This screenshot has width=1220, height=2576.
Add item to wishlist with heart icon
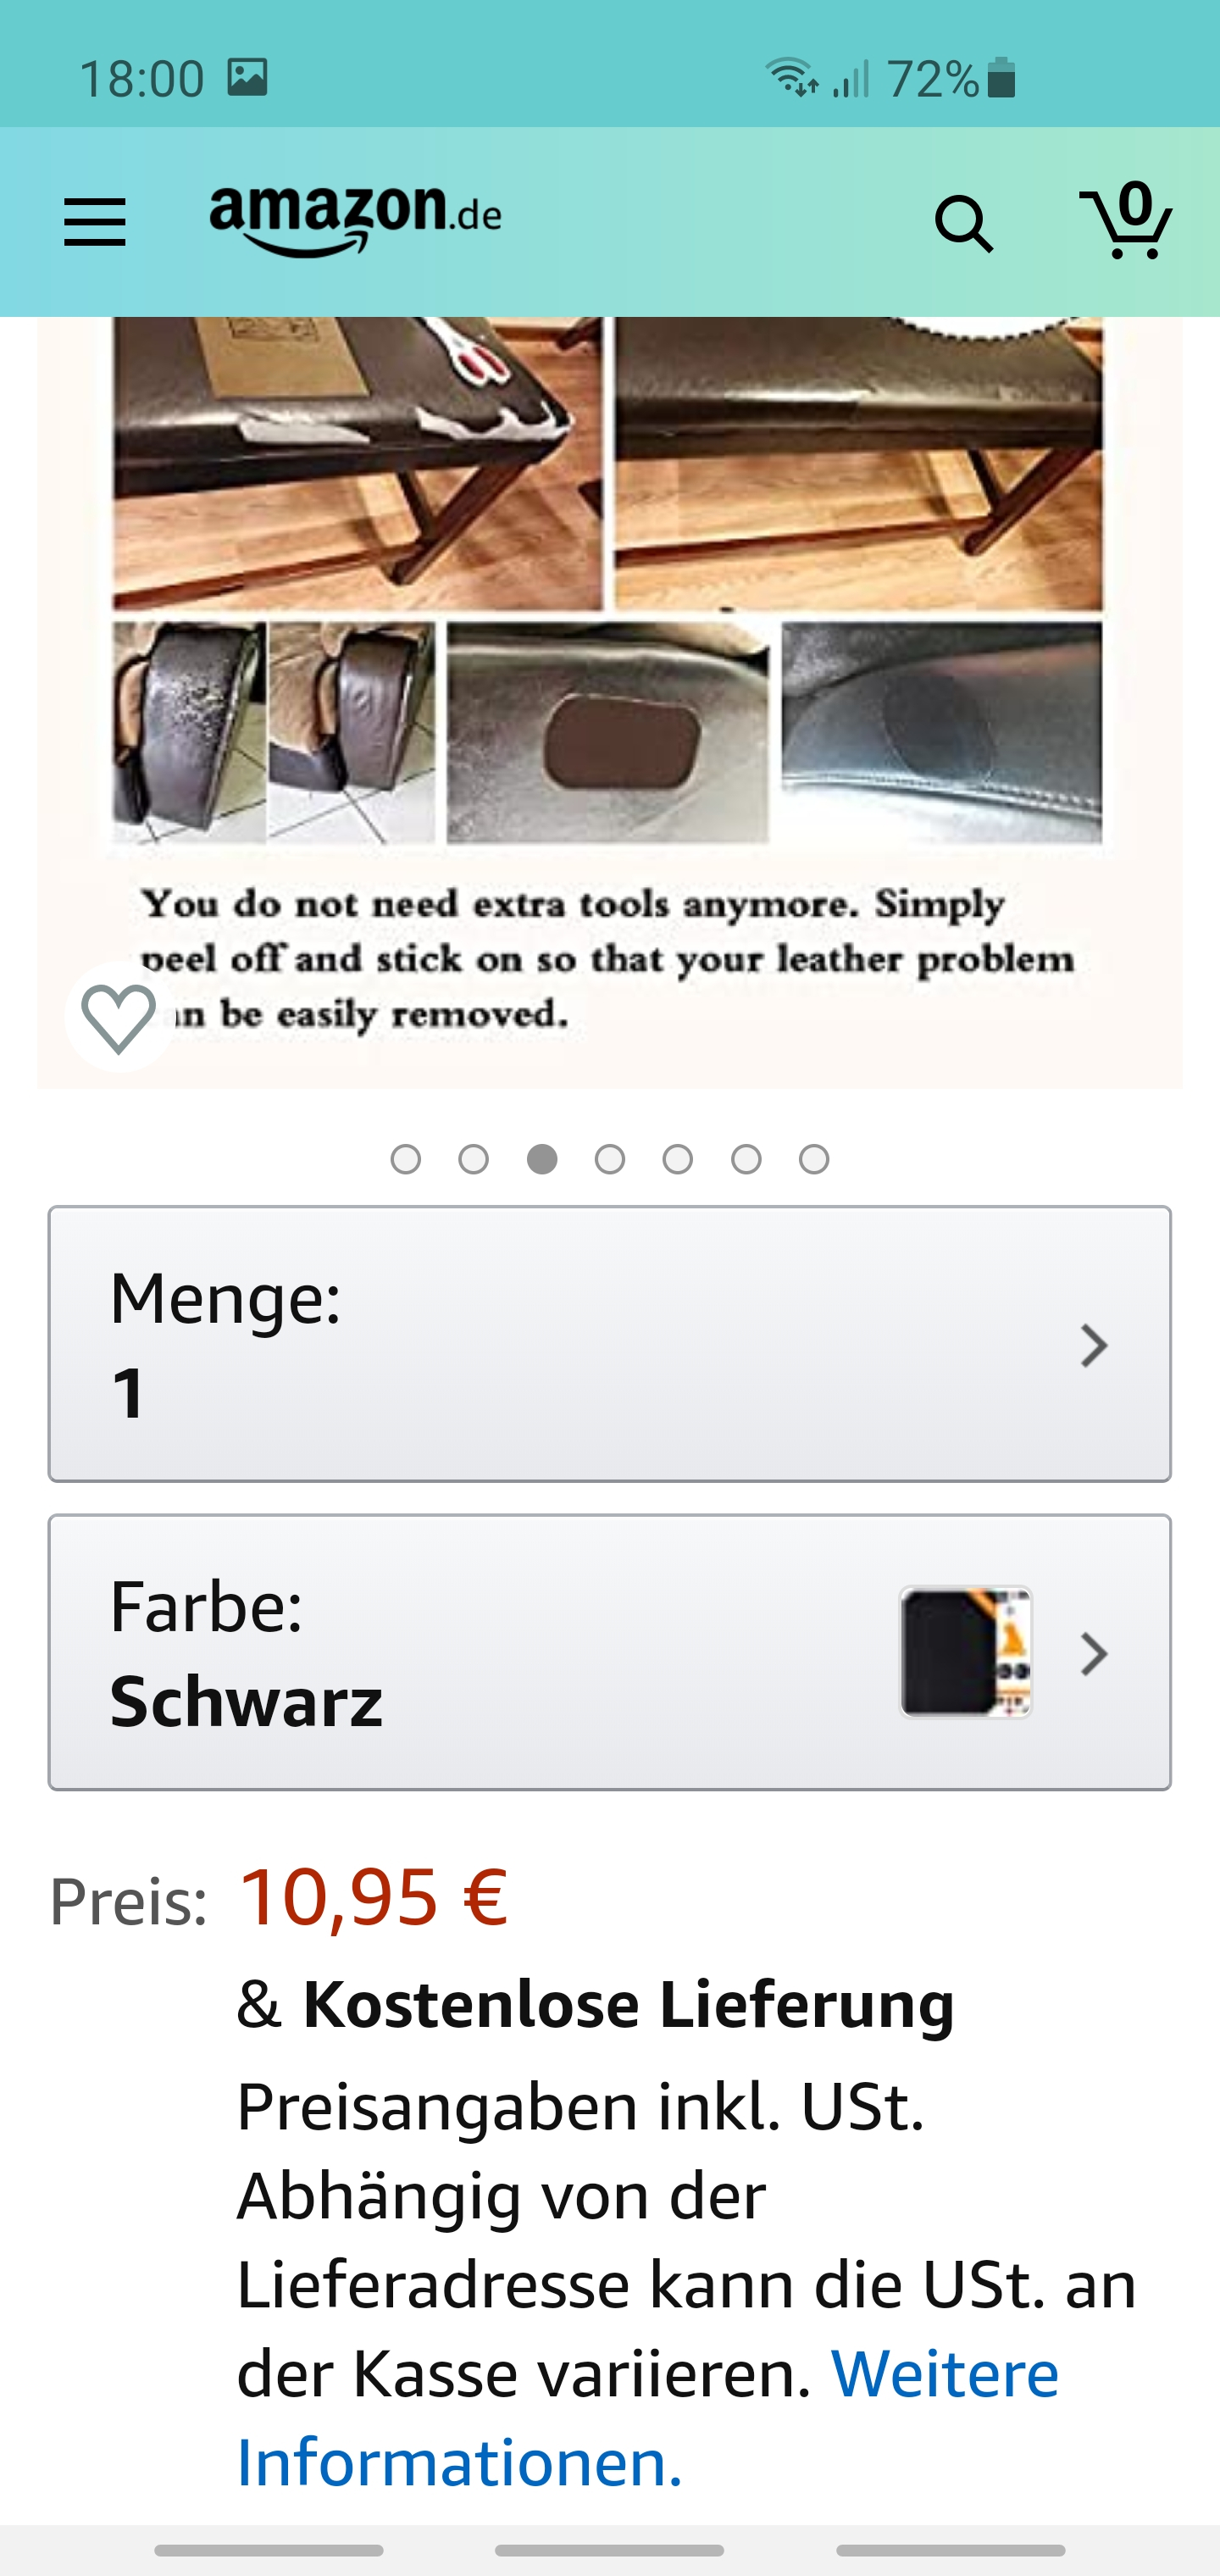119,1018
